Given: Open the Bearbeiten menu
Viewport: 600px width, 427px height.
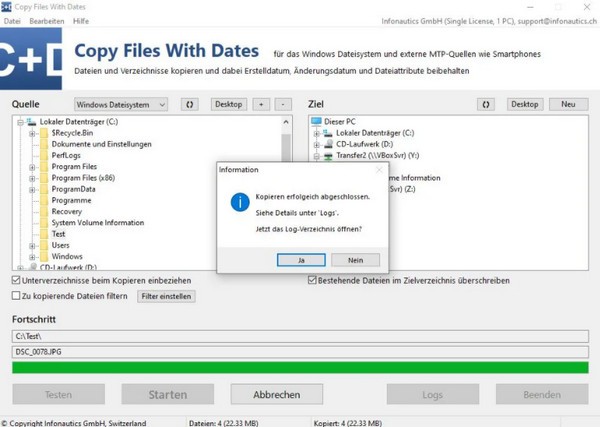Looking at the screenshot, I should click(x=47, y=21).
